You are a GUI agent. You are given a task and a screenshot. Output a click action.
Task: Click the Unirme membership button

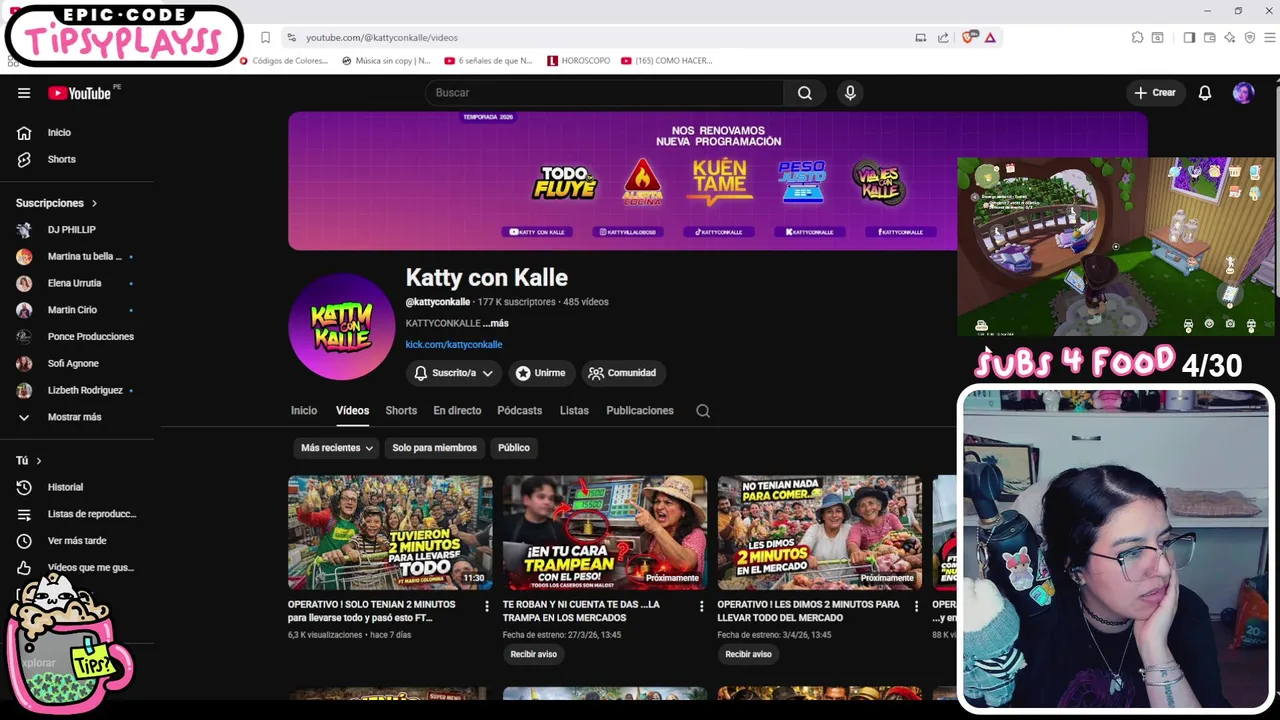(540, 373)
